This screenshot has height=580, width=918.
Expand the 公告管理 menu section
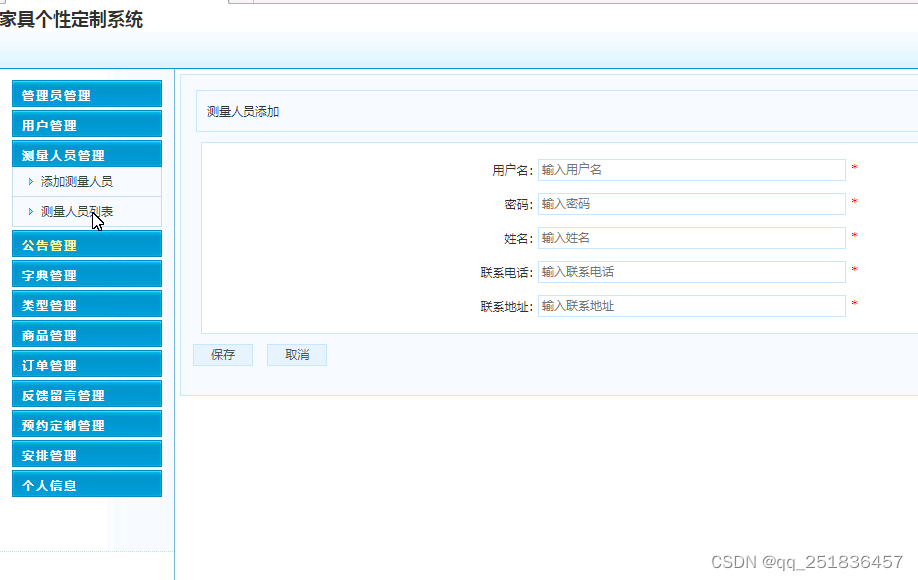tap(87, 244)
